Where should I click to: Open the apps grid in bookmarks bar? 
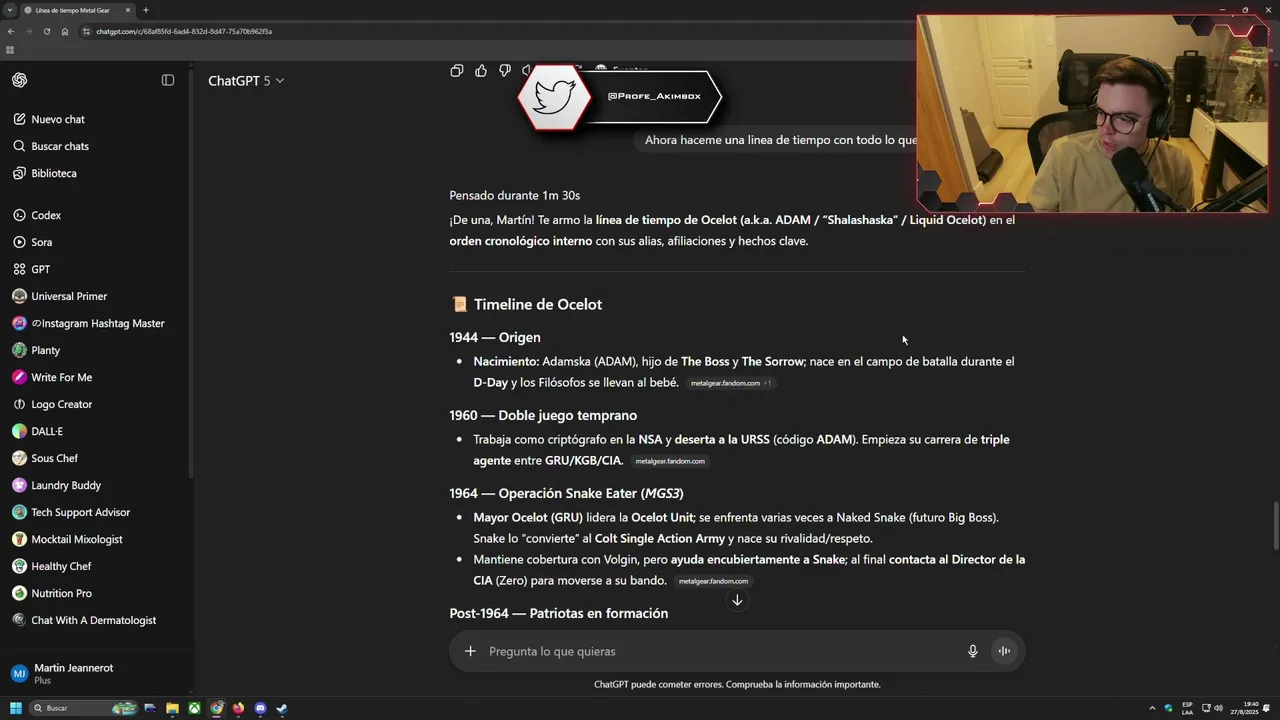pos(10,50)
